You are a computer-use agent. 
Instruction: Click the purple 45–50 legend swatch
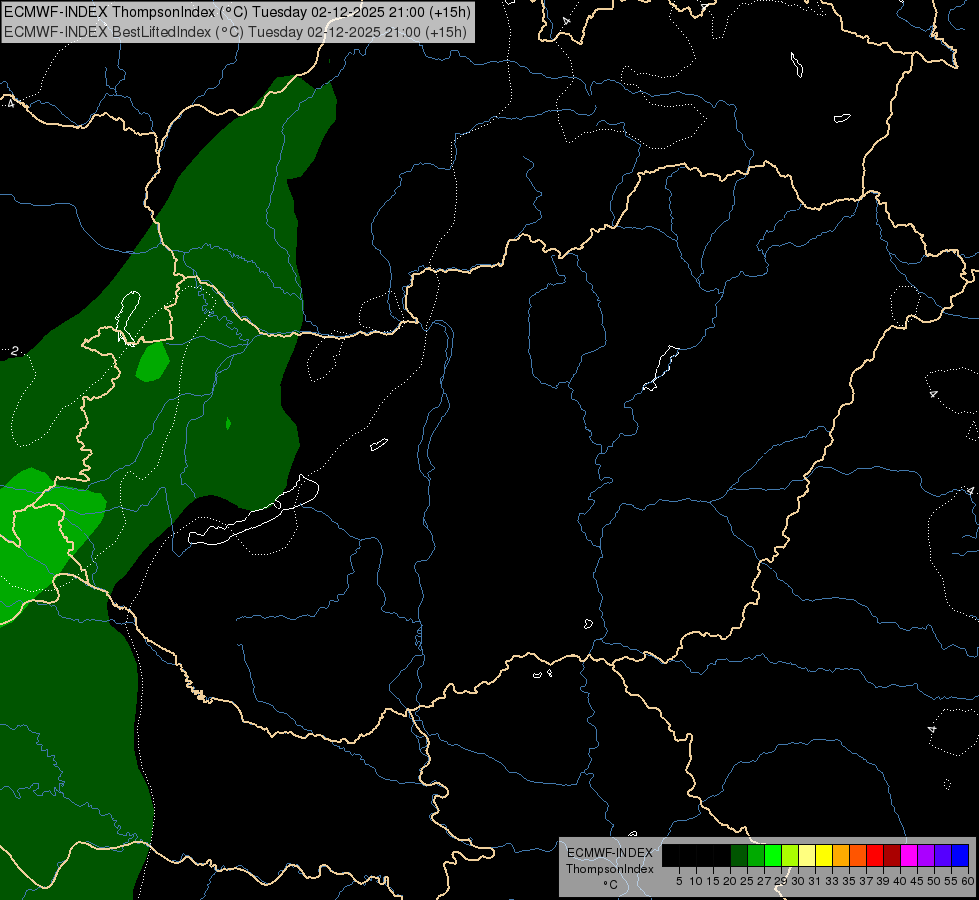click(926, 855)
